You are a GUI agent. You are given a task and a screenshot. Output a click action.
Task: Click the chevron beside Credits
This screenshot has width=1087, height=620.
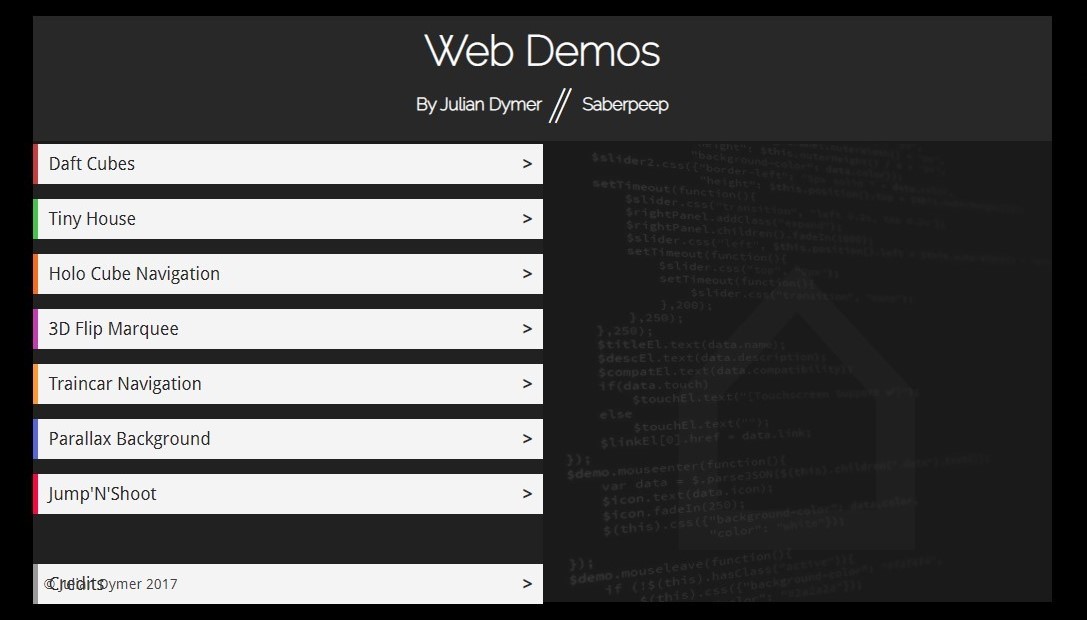pyautogui.click(x=527, y=583)
